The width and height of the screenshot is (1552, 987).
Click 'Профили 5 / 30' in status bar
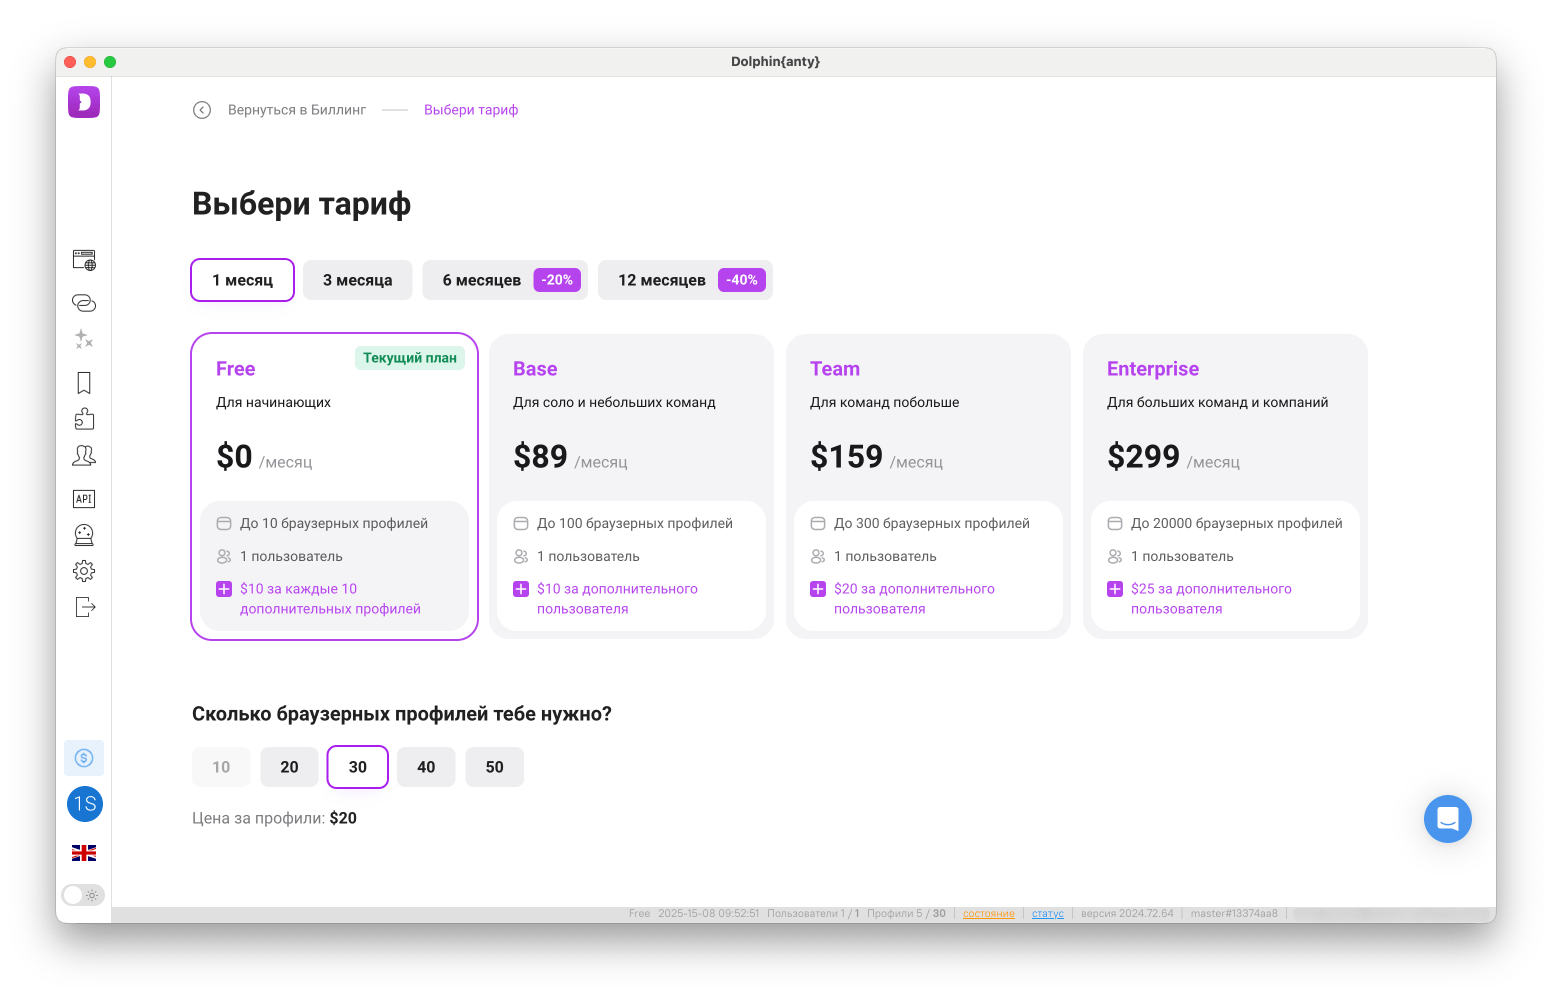click(906, 914)
